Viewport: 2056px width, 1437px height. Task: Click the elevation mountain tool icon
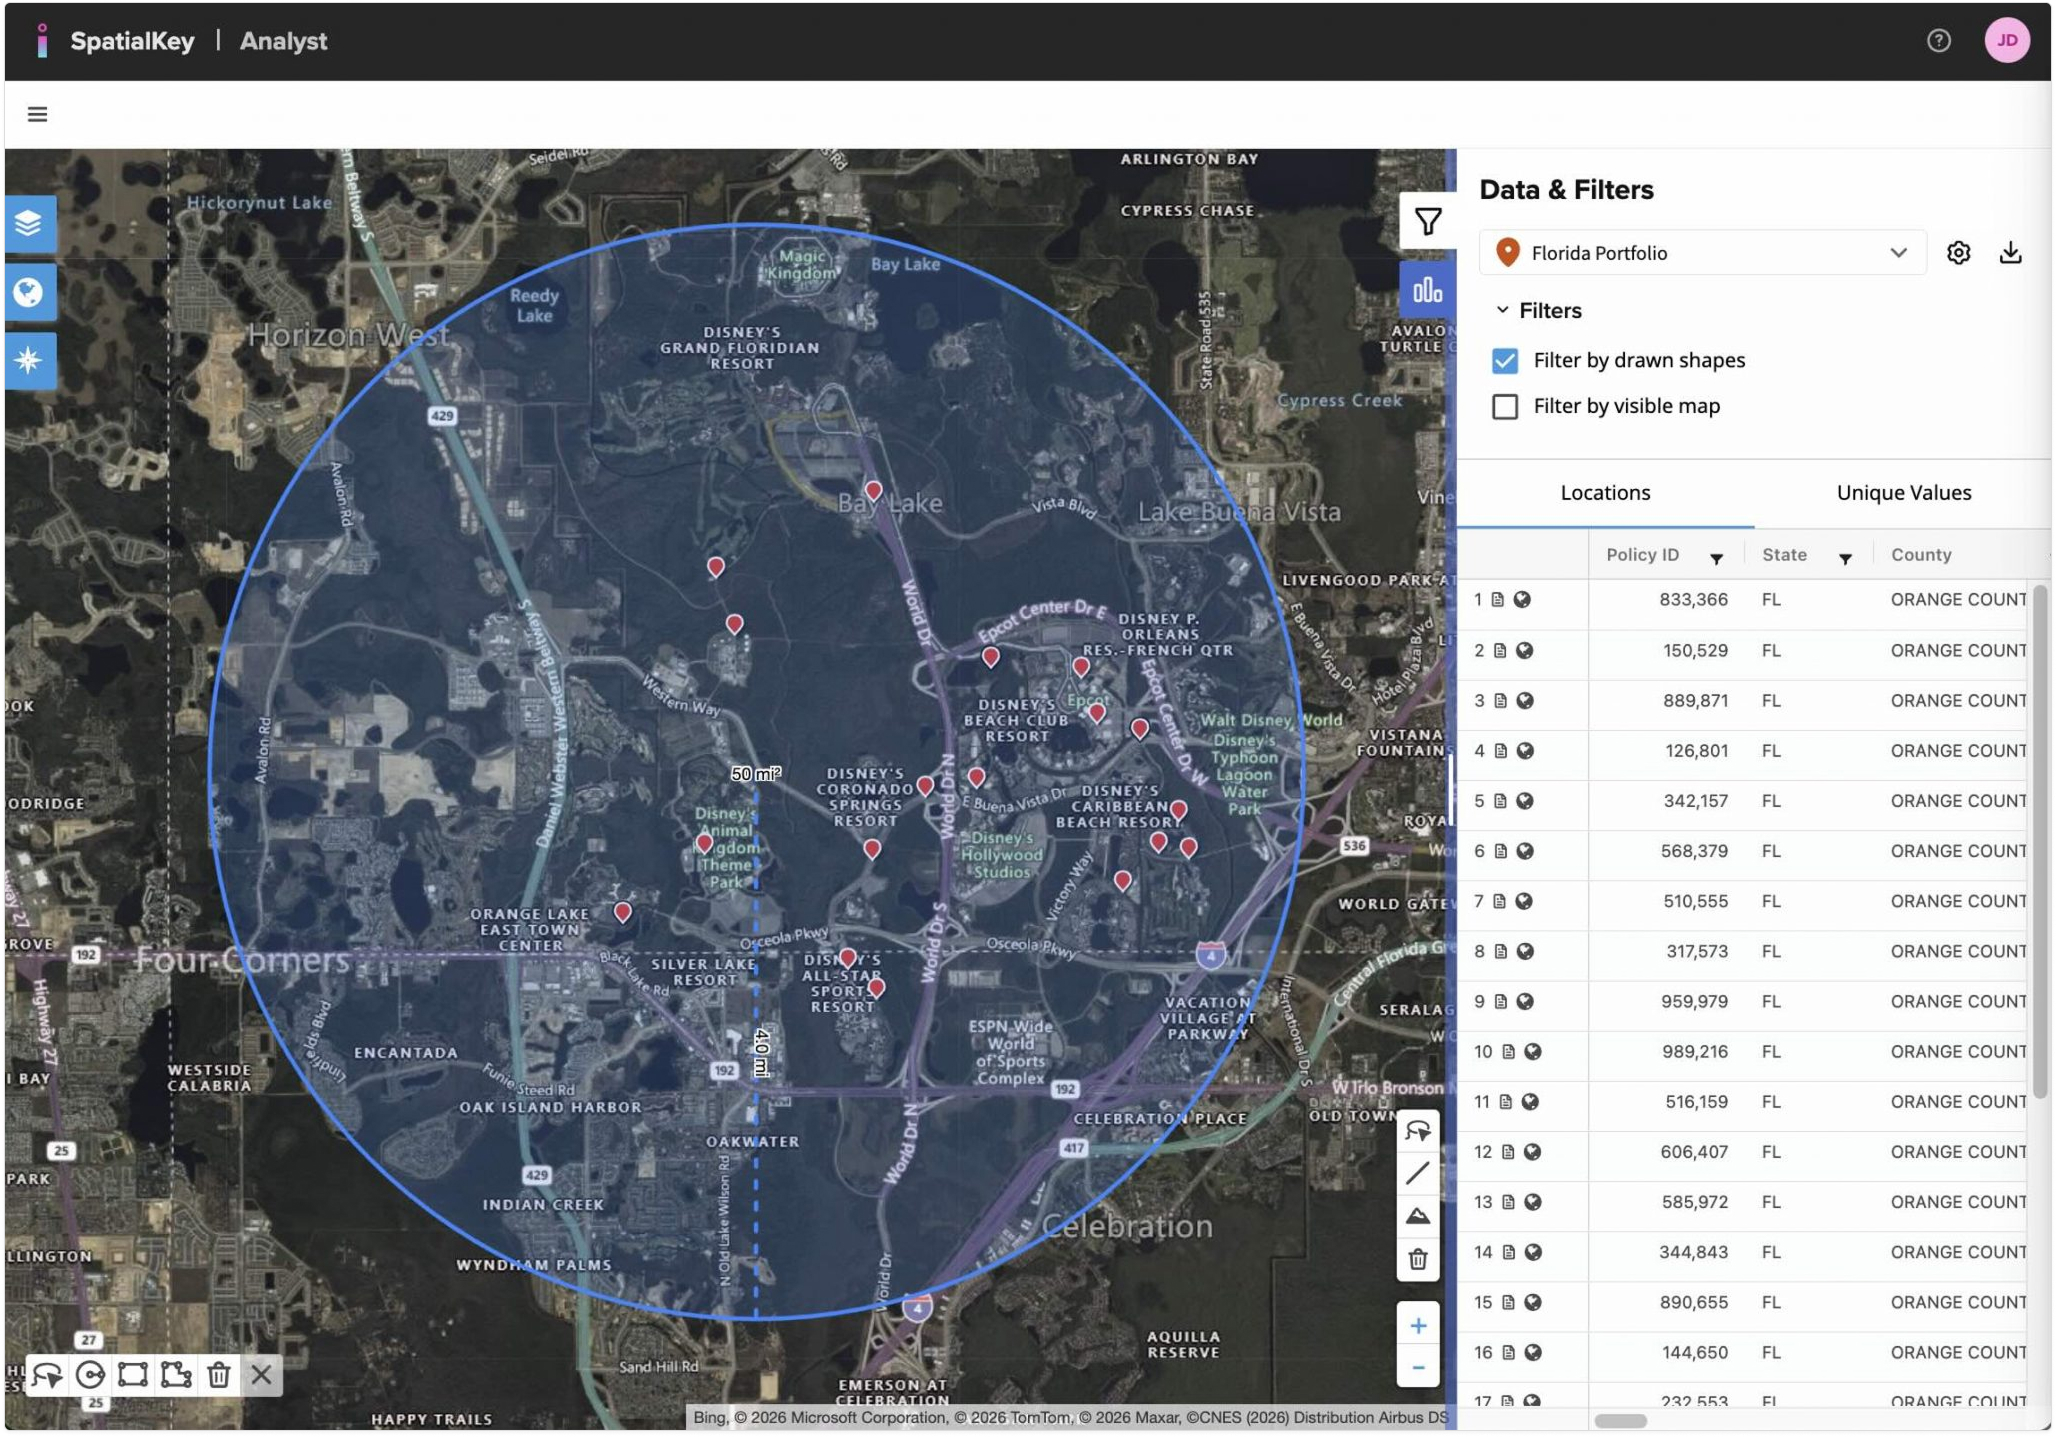[1417, 1216]
